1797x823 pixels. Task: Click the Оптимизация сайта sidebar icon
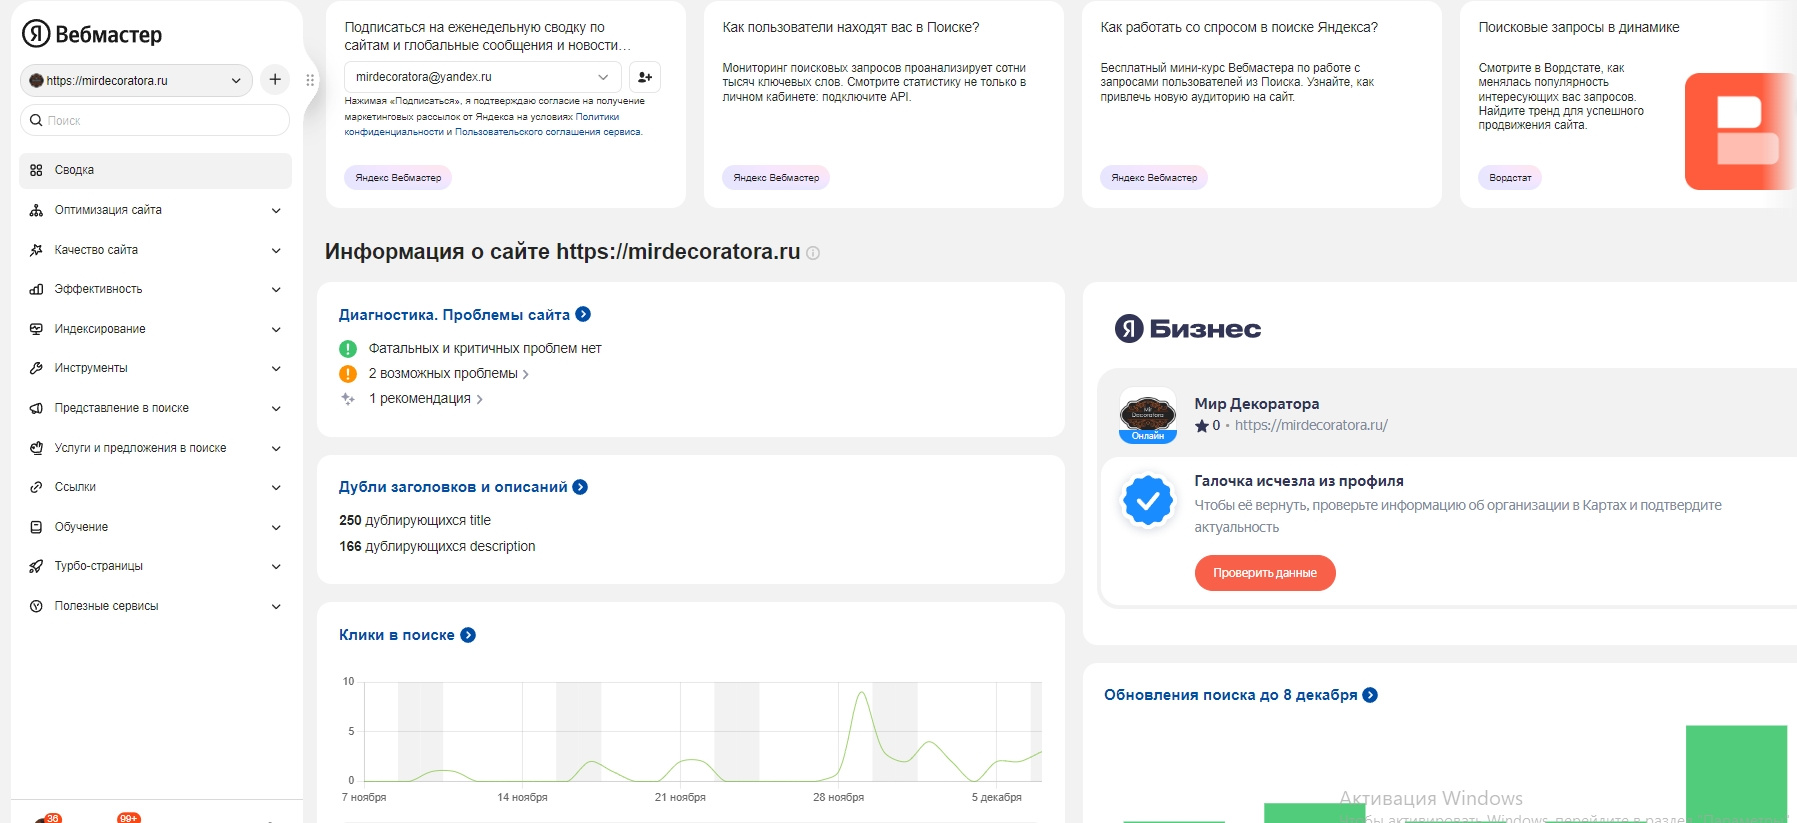coord(36,210)
